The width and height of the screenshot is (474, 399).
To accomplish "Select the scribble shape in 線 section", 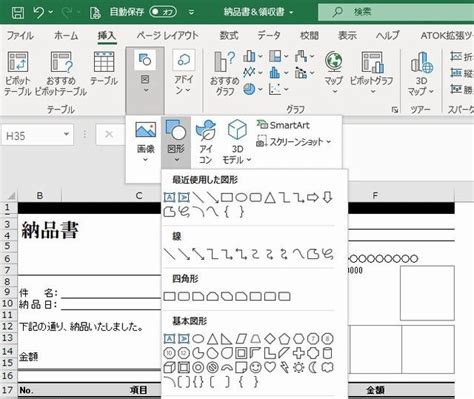I will point(328,254).
